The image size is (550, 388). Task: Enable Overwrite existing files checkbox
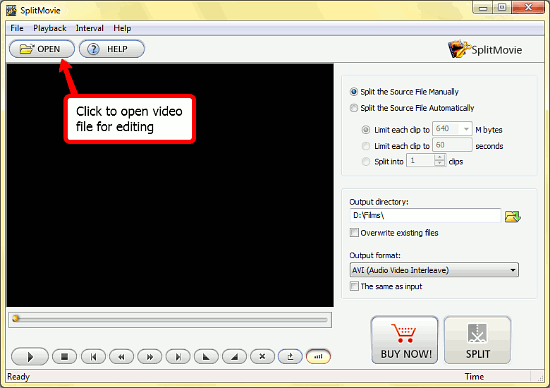click(354, 233)
